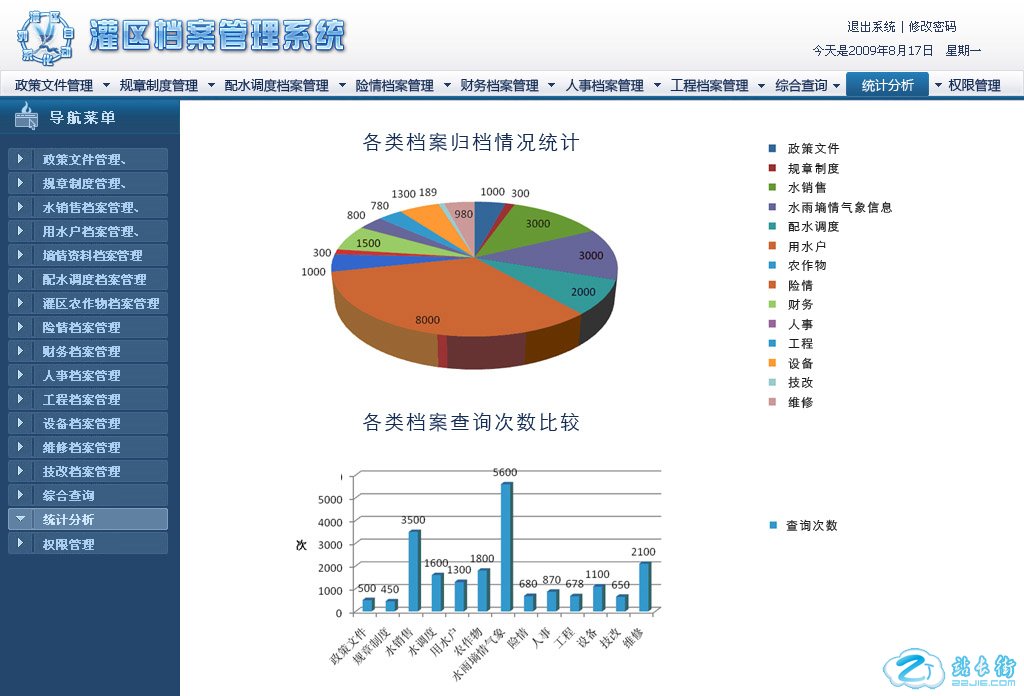Open dropdown arrow beside 综合查询 menu
The height and width of the screenshot is (696, 1024).
(836, 85)
